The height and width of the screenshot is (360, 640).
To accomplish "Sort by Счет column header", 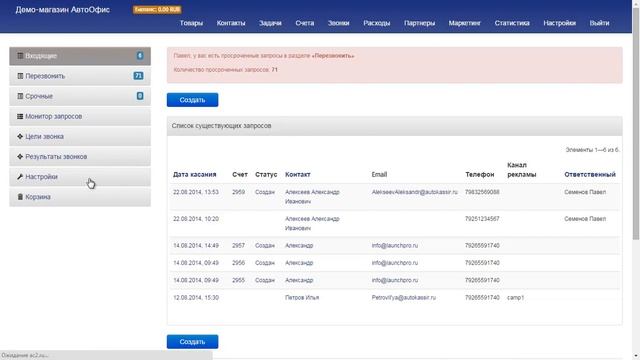I will 240,174.
